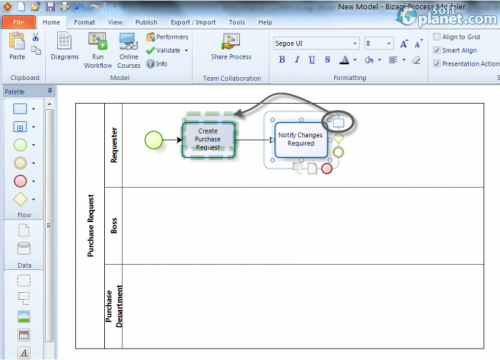Switch to the Home tab

coord(51,22)
